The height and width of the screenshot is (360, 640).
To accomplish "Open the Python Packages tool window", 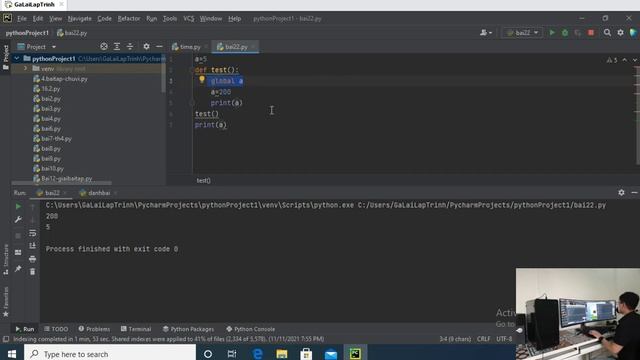I will point(188,329).
